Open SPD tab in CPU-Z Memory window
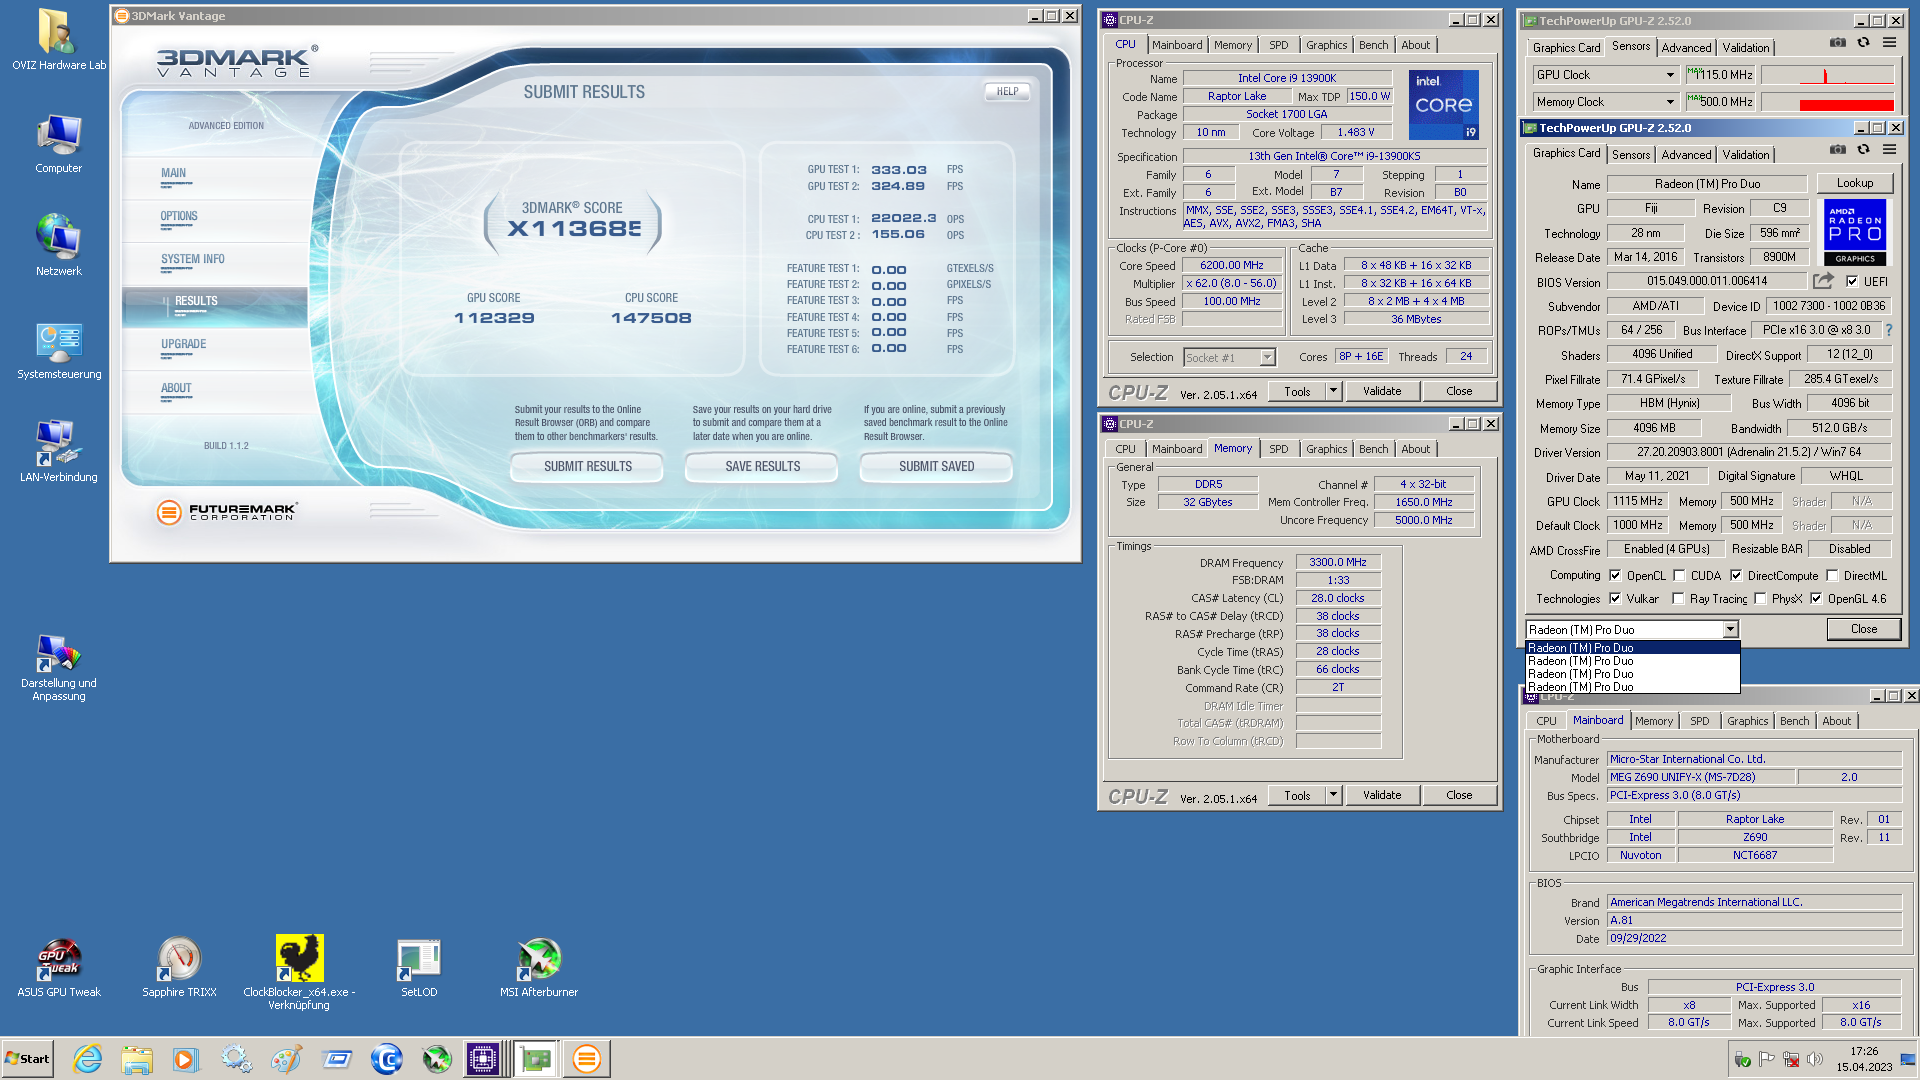 pyautogui.click(x=1278, y=449)
